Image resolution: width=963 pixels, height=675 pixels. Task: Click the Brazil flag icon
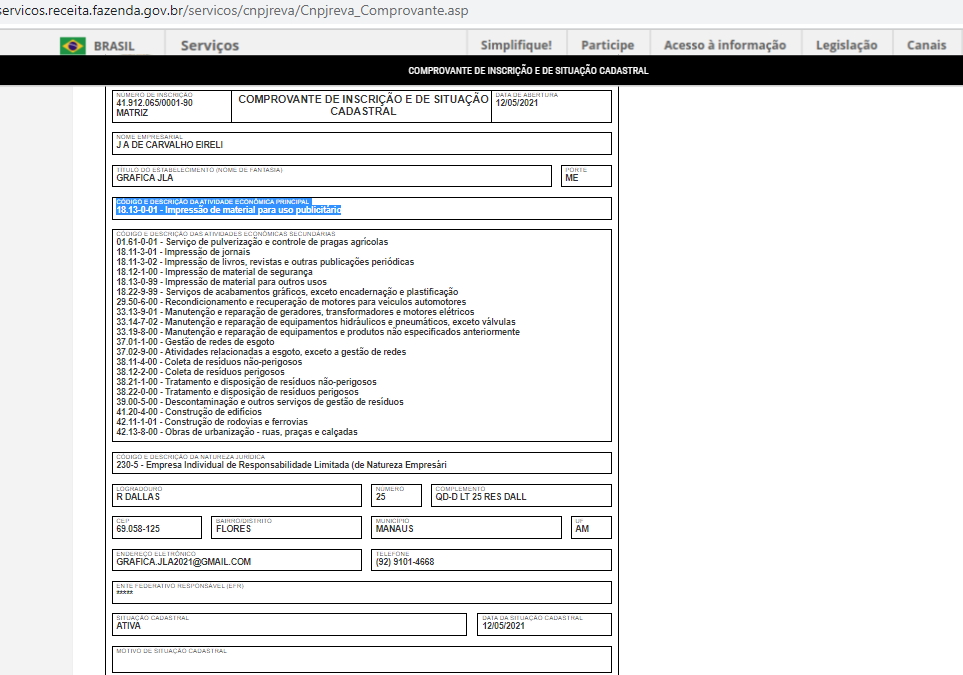(x=72, y=45)
